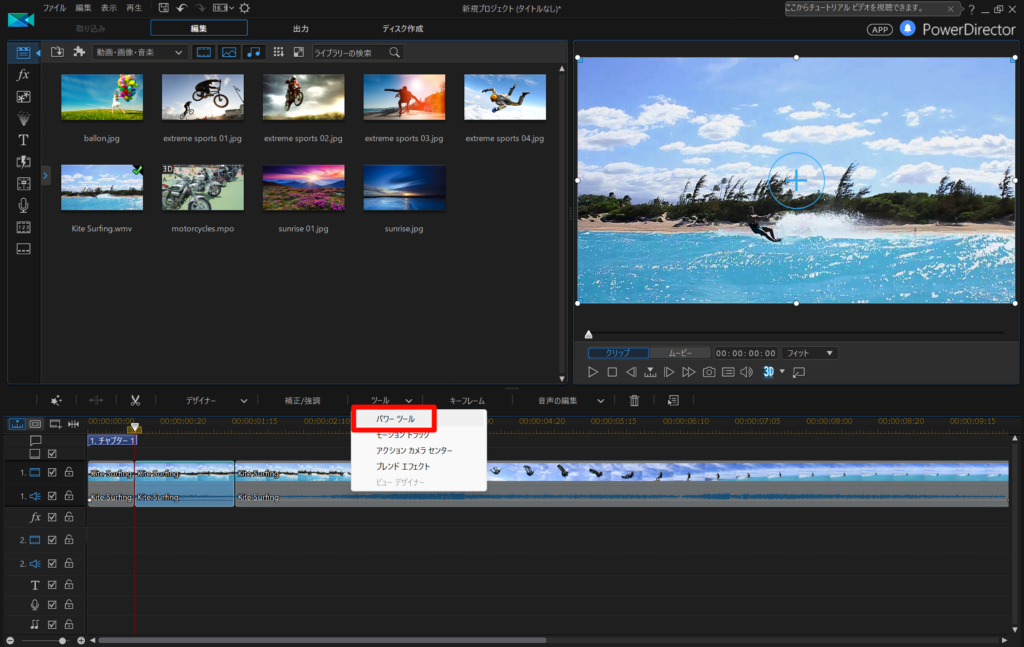This screenshot has height=647, width=1024.
Task: Open media type filter dropdown in library
Action: (x=139, y=52)
